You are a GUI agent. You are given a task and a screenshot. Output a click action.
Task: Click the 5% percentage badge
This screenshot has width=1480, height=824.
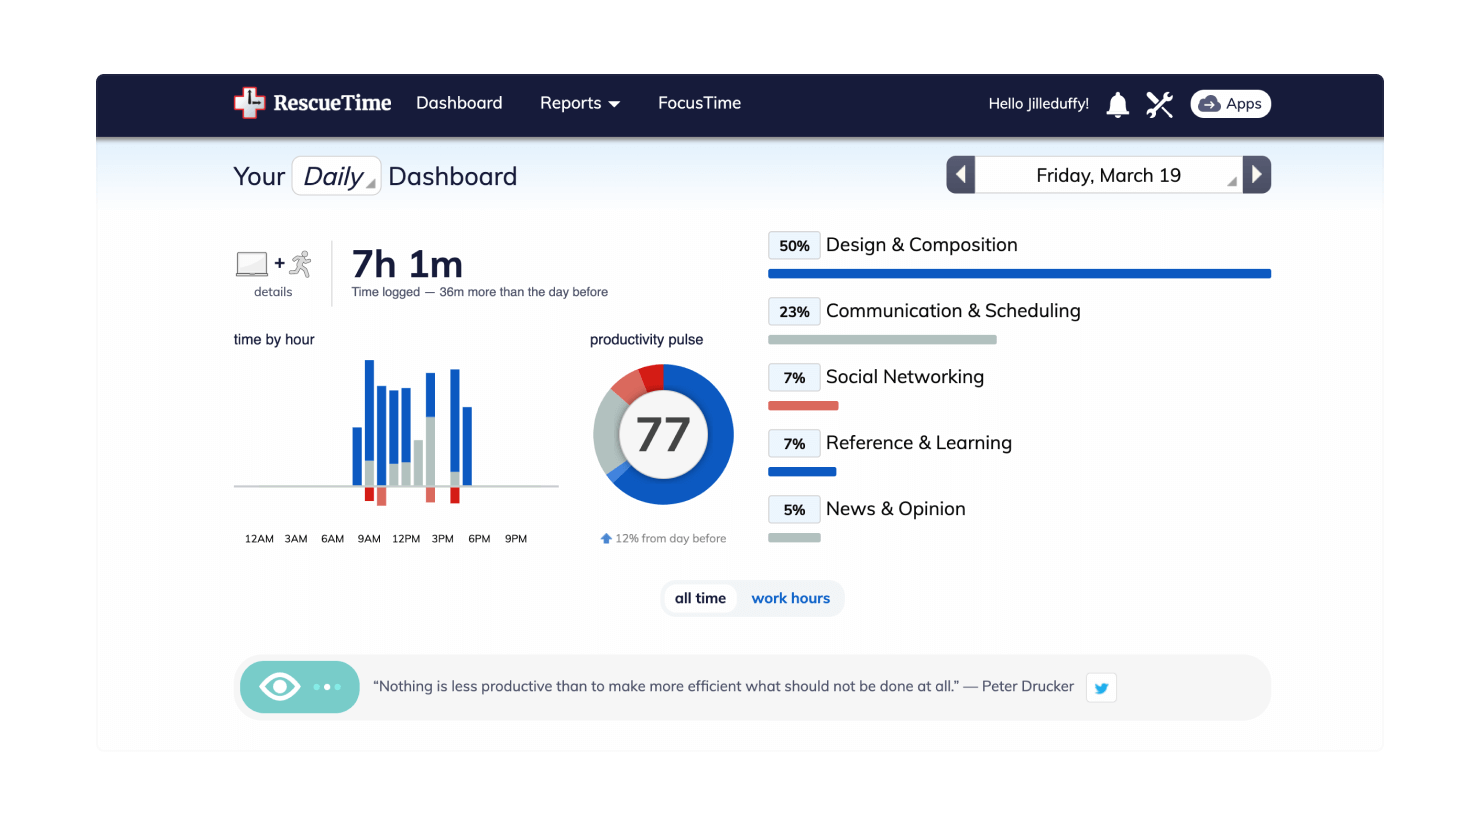click(794, 509)
